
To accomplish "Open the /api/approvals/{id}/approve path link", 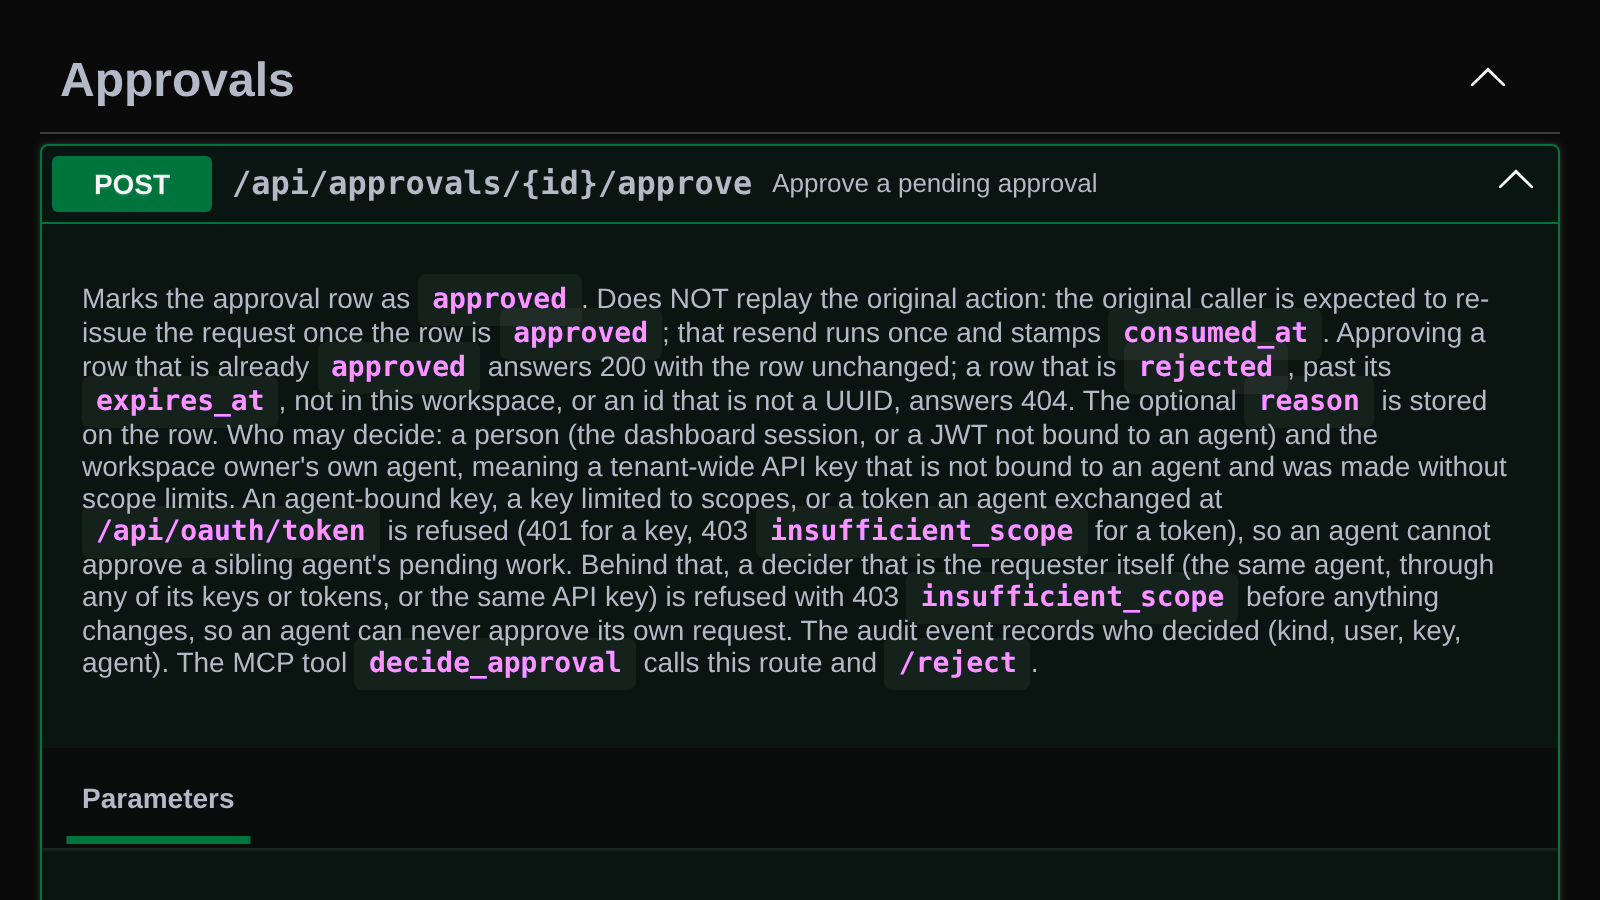I will pyautogui.click(x=492, y=184).
